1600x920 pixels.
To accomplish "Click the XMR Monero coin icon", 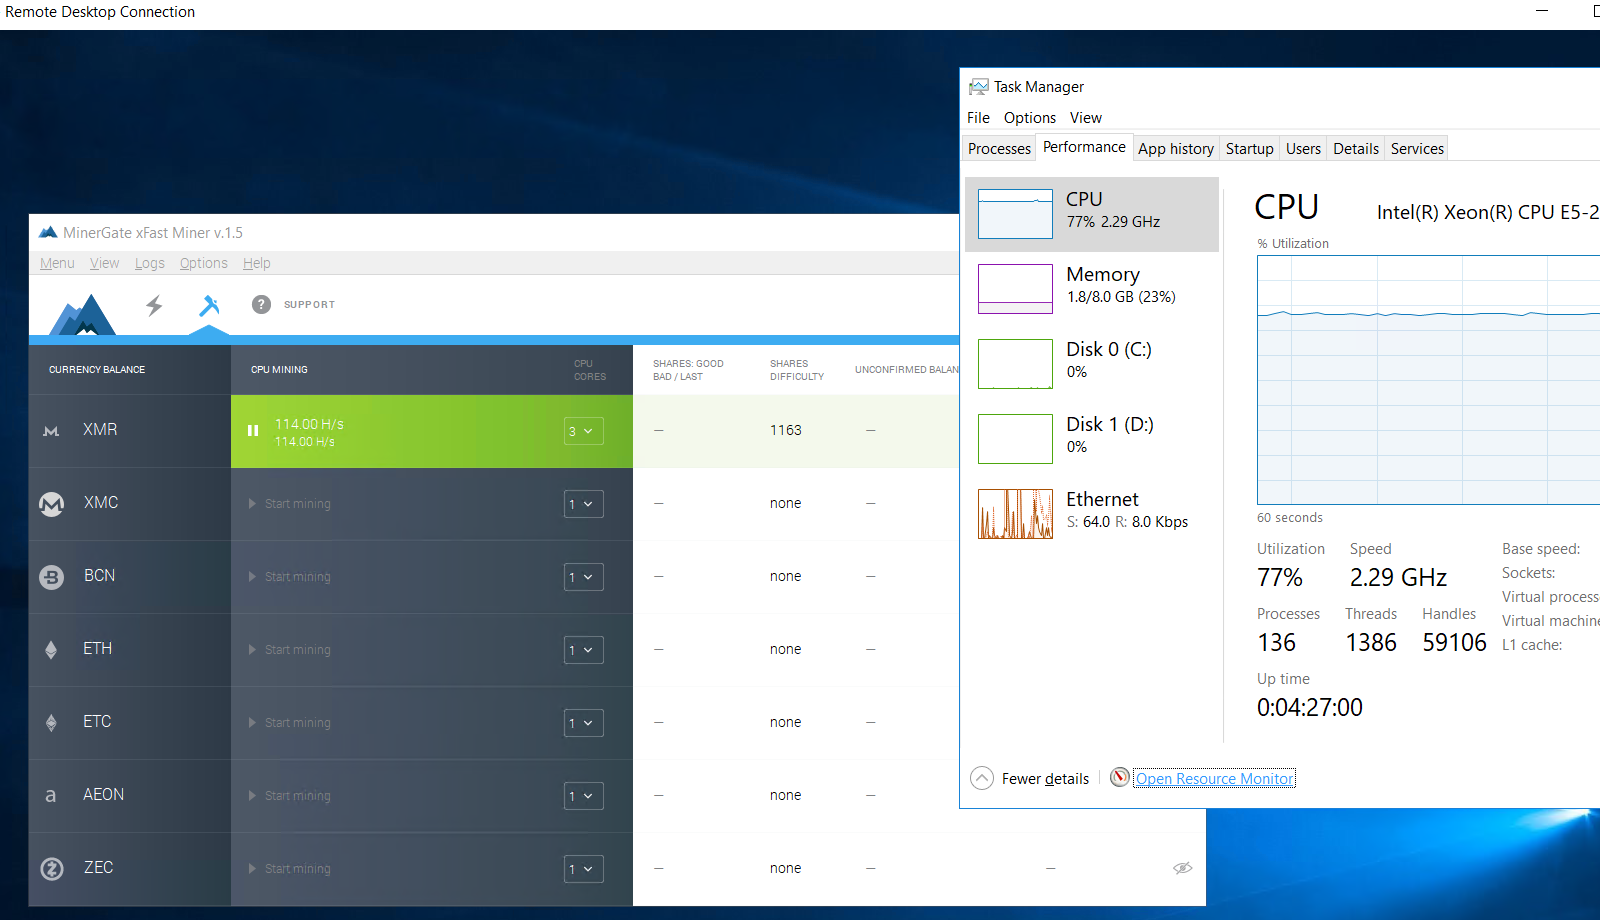I will pyautogui.click(x=51, y=431).
